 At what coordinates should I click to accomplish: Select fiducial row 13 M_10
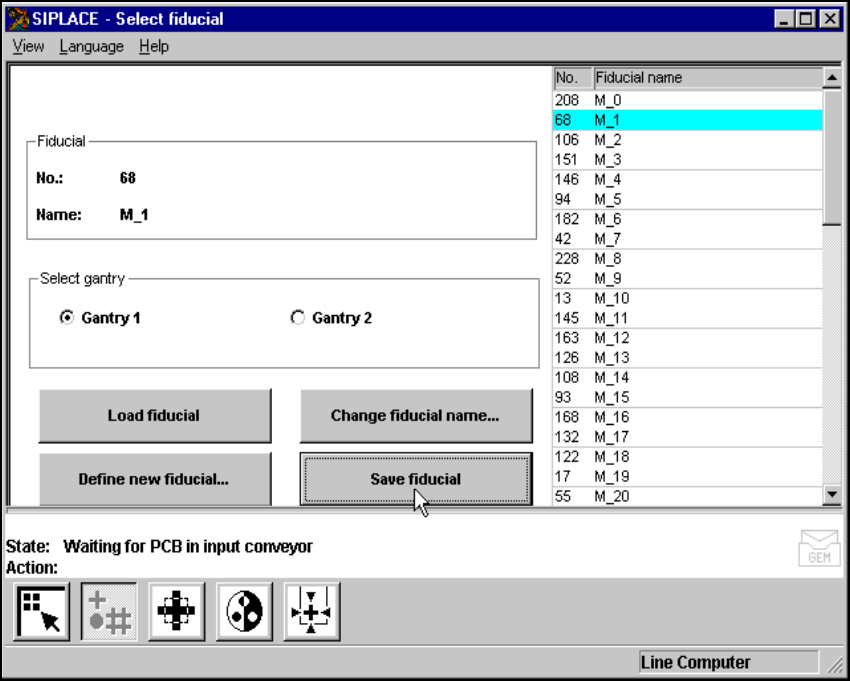point(687,298)
